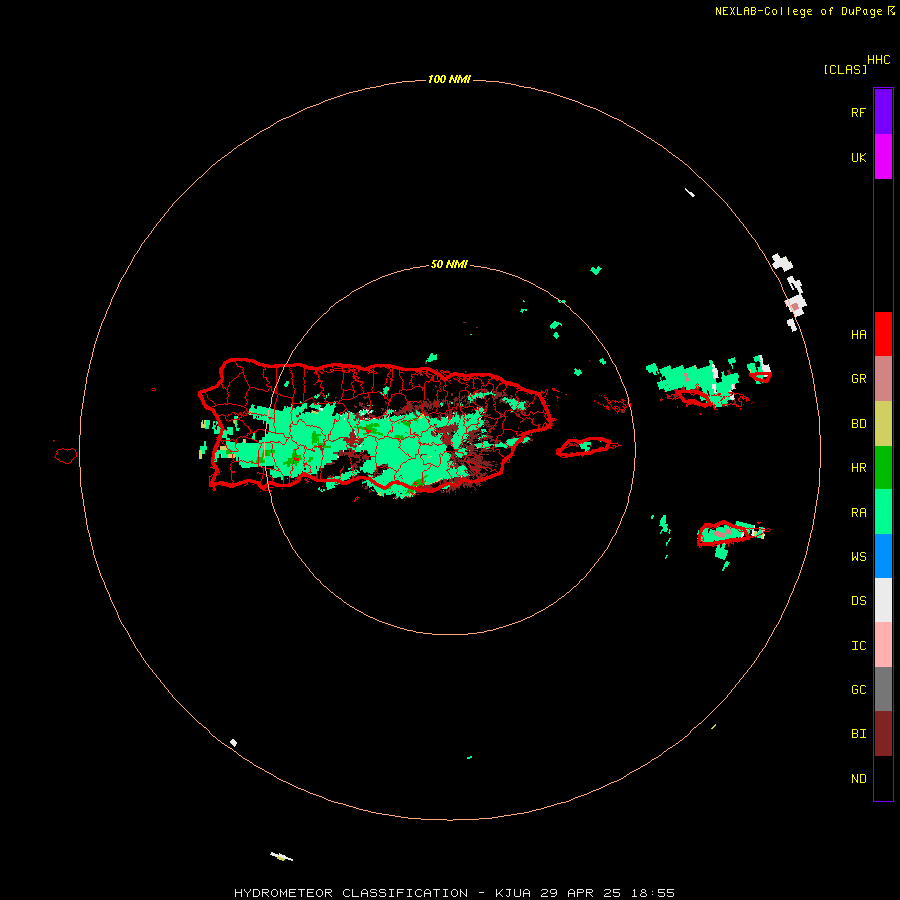Click the bright green RA legend swatch

click(x=883, y=512)
